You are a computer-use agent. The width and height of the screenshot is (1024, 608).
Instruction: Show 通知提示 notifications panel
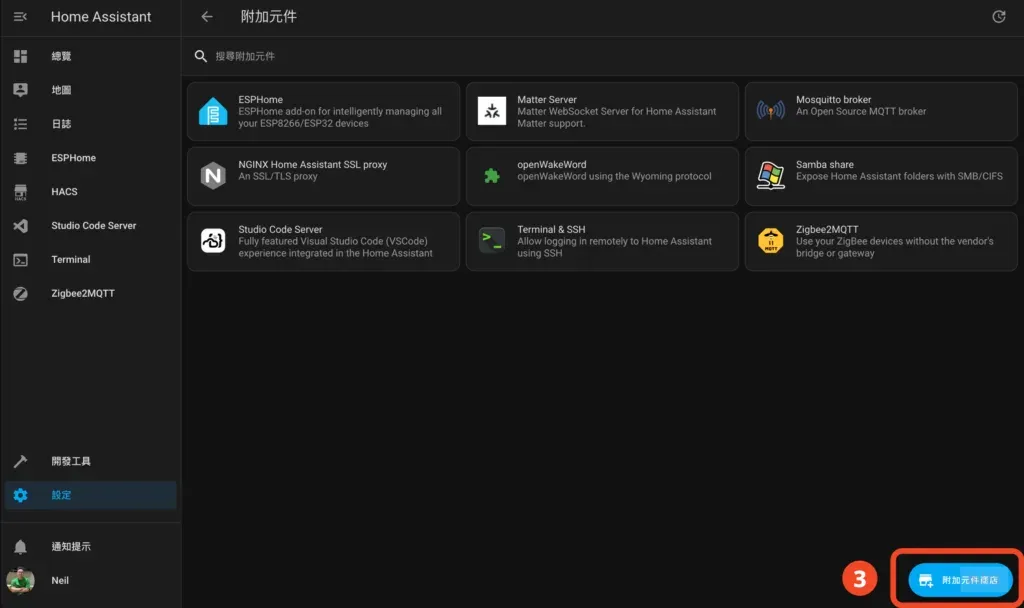coord(70,547)
